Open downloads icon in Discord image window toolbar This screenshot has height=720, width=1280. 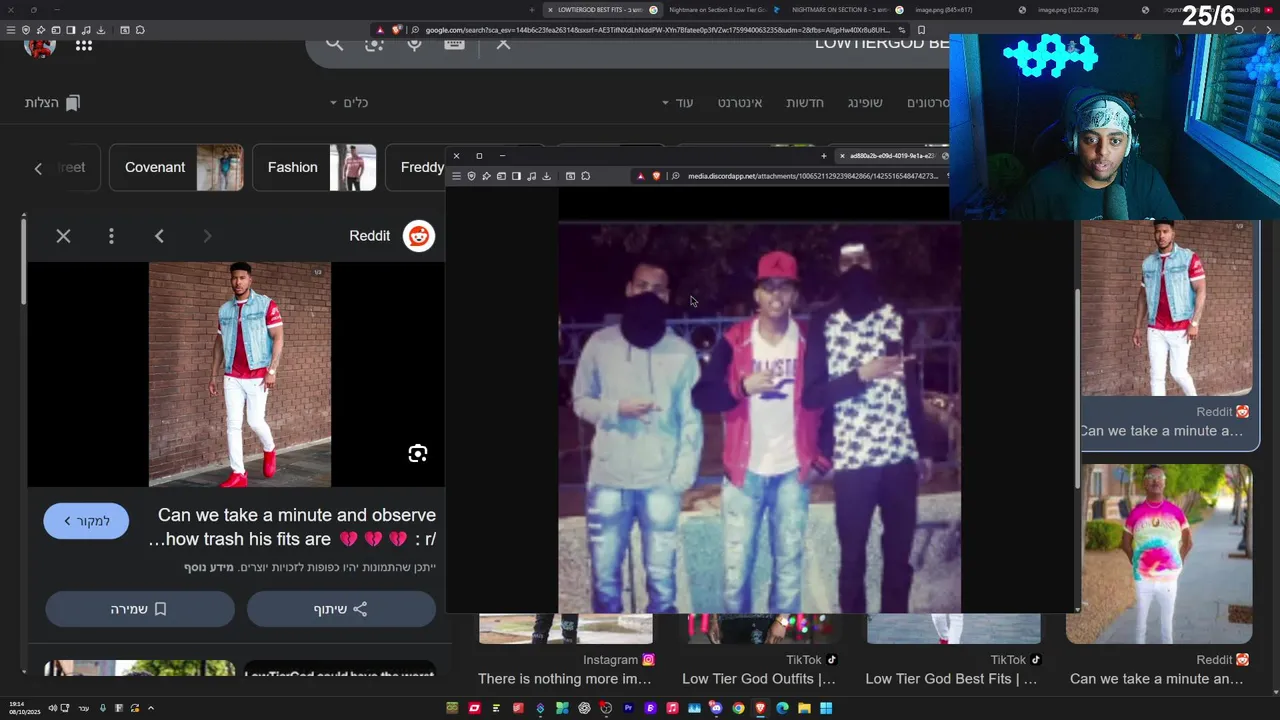[546, 176]
